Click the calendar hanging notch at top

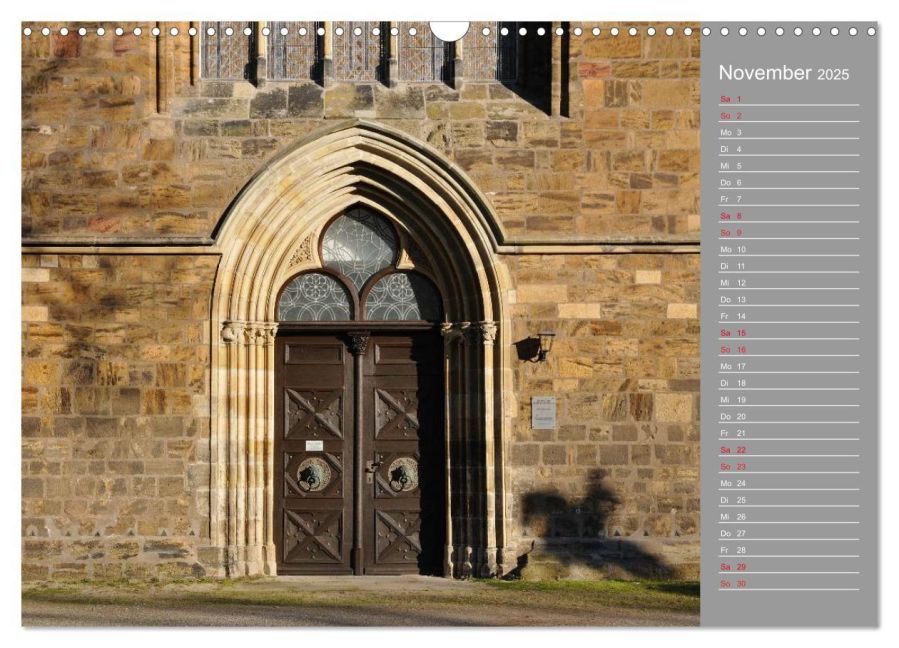[x=449, y=30]
